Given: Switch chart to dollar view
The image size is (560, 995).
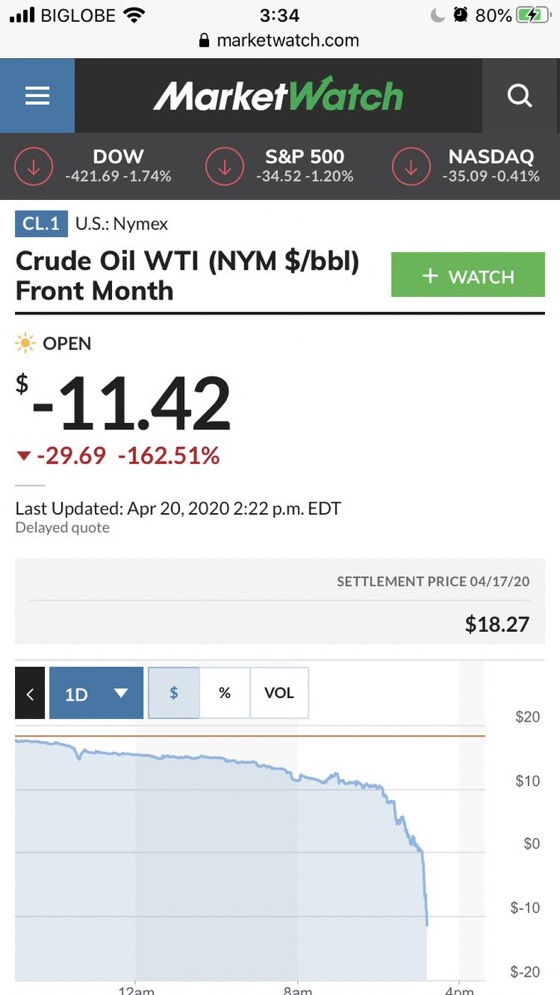Looking at the screenshot, I should 174,693.
